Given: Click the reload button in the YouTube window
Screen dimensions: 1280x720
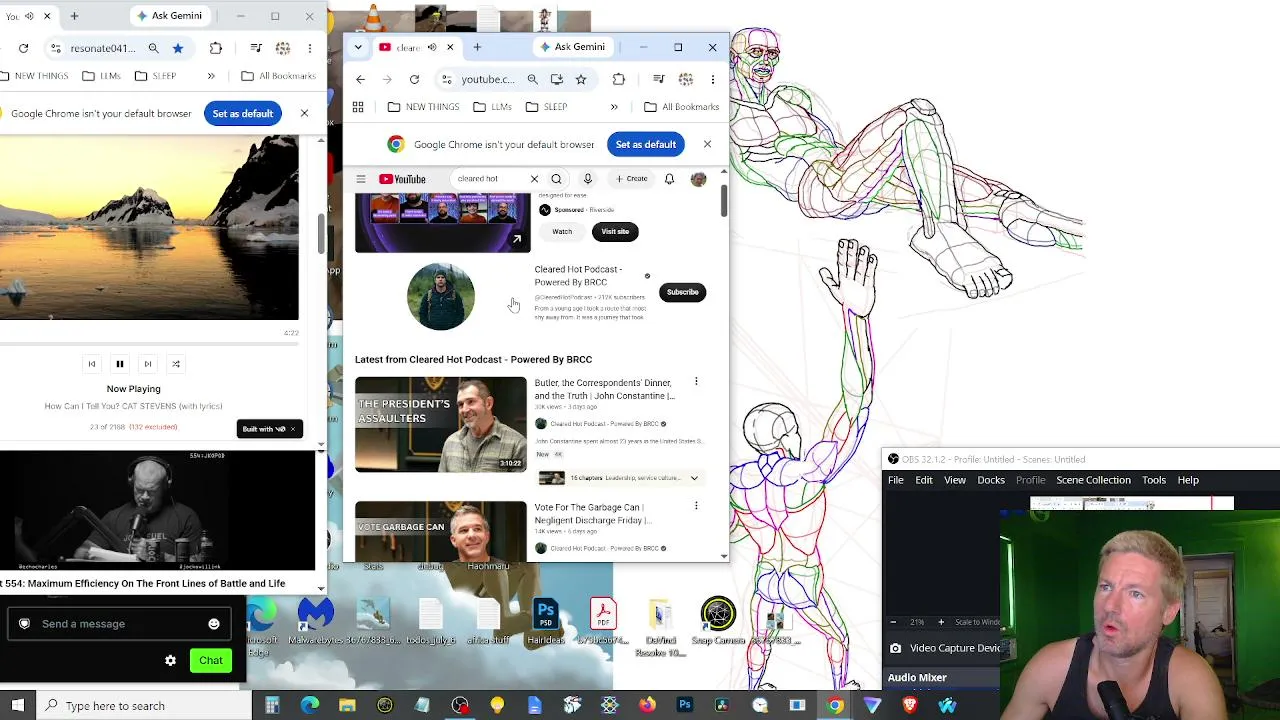Looking at the screenshot, I should [414, 79].
